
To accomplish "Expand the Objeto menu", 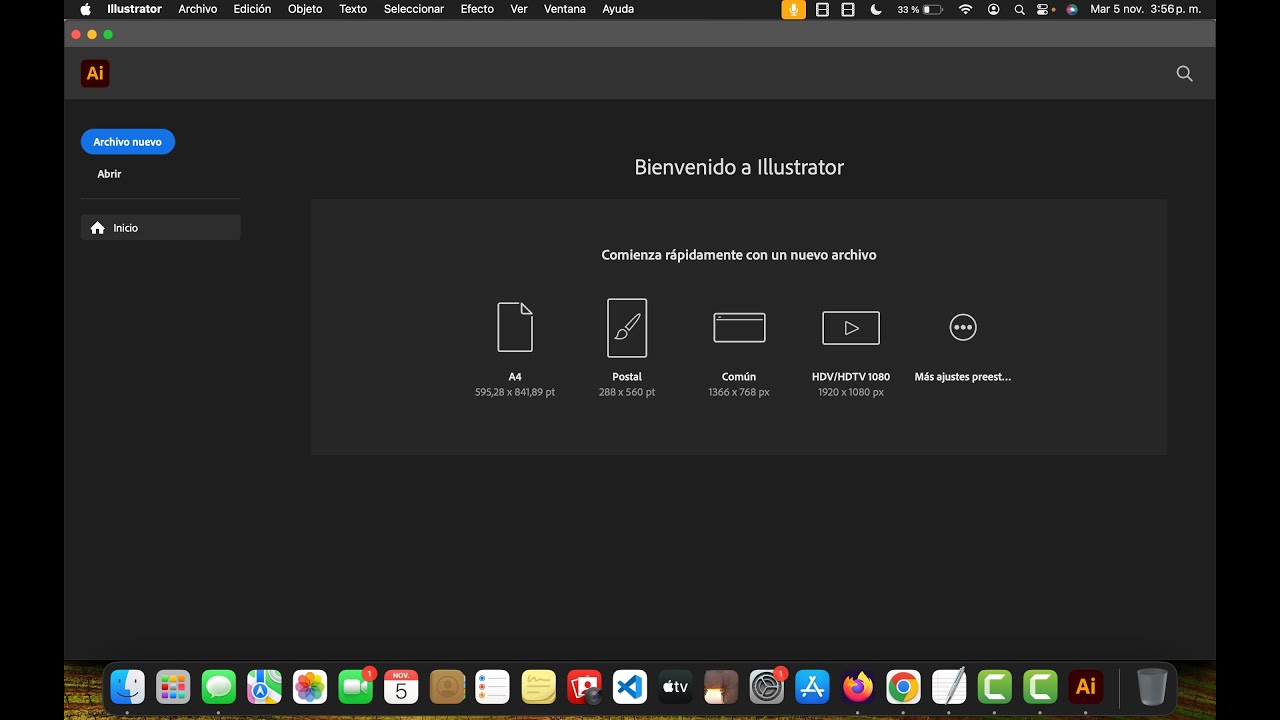I will (305, 9).
